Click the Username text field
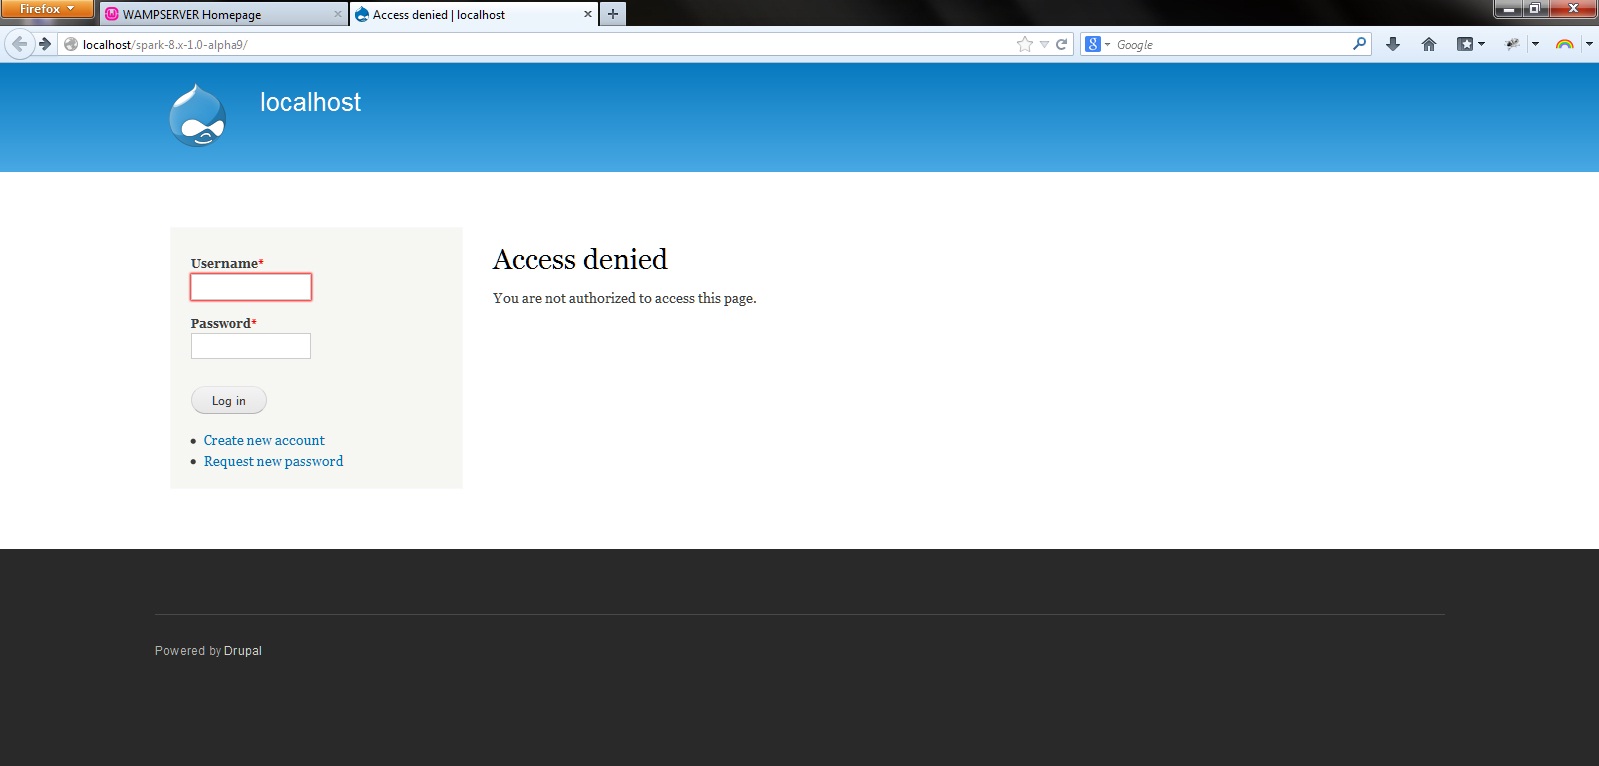This screenshot has width=1599, height=766. click(x=251, y=287)
